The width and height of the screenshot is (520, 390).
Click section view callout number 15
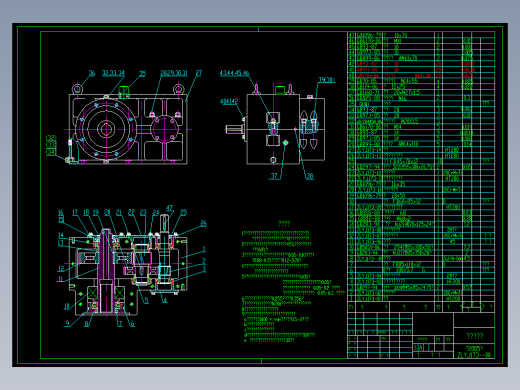point(61,220)
